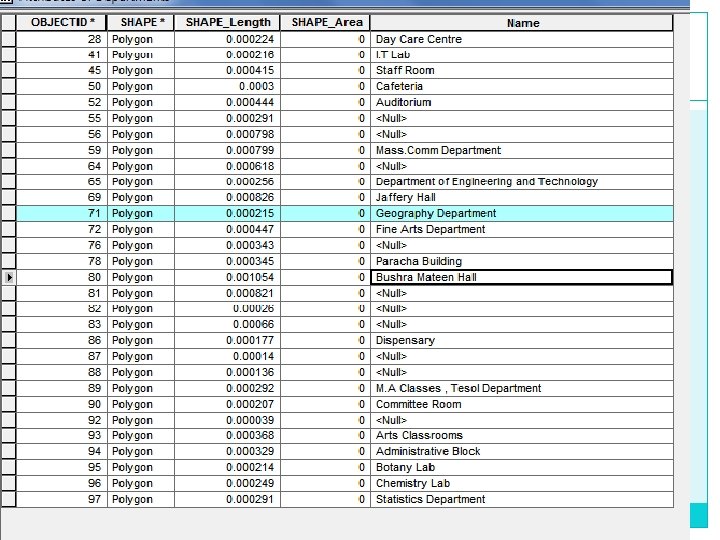Sort by the OBJECTID column header
Screen dimensions: 720x540
click(x=61, y=22)
